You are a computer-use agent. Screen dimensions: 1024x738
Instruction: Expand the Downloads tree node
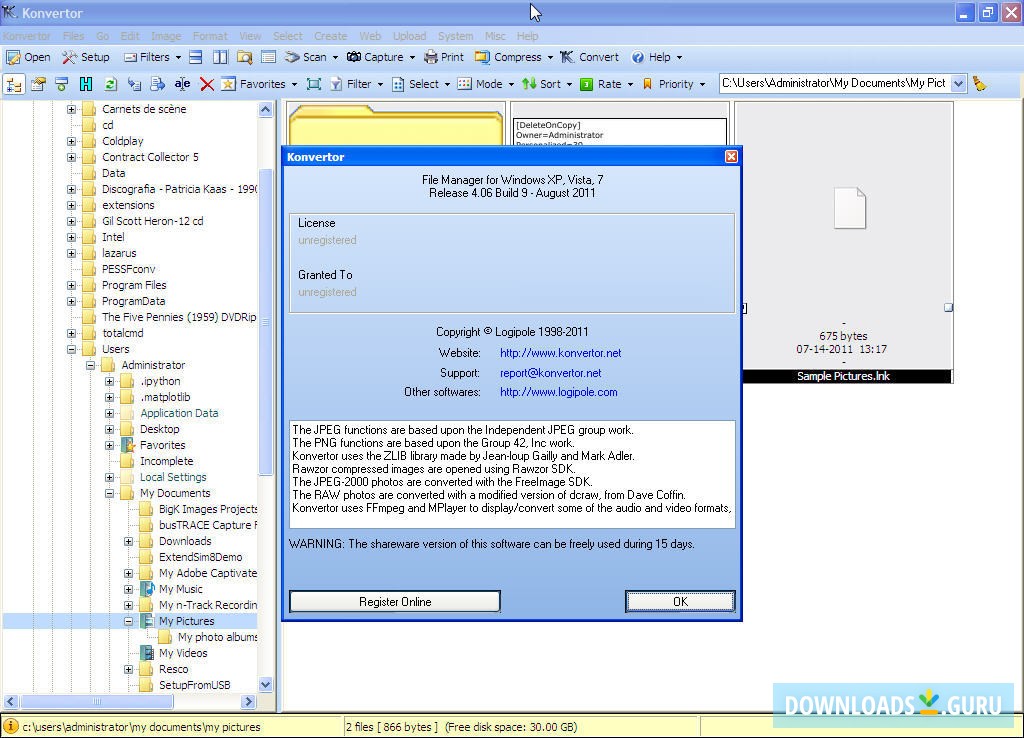click(129, 541)
